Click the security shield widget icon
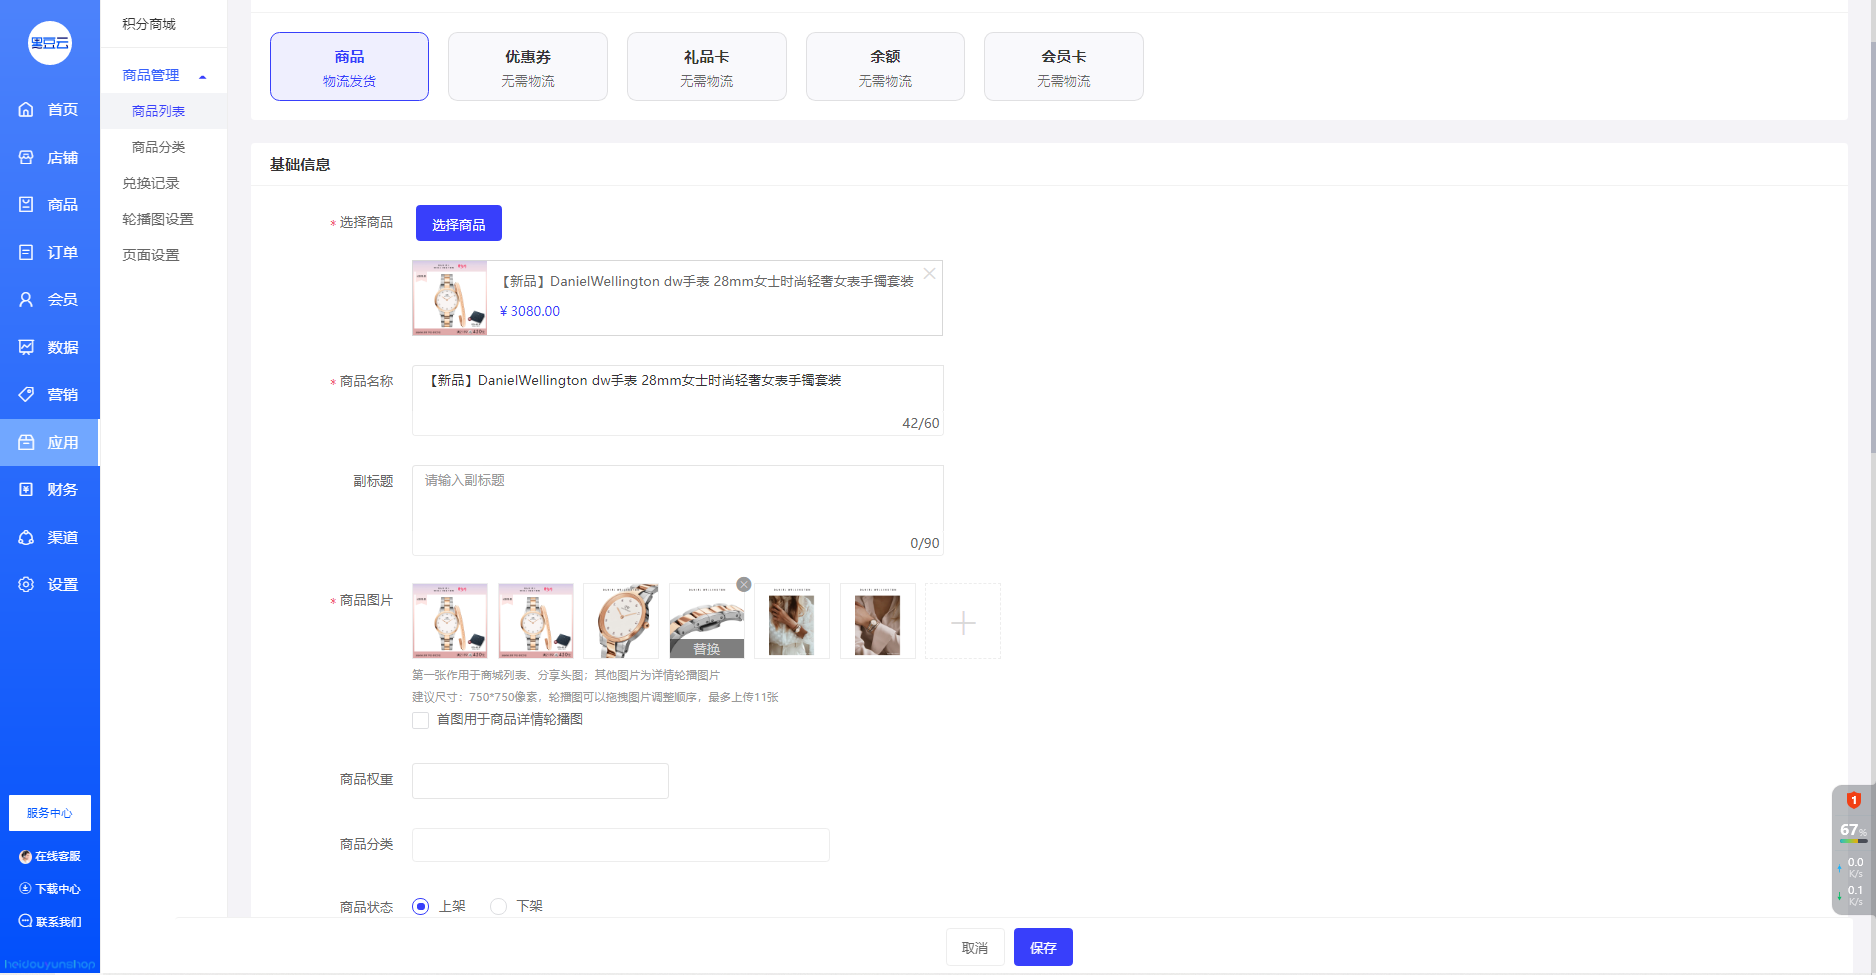This screenshot has height=975, width=1876. 1853,801
